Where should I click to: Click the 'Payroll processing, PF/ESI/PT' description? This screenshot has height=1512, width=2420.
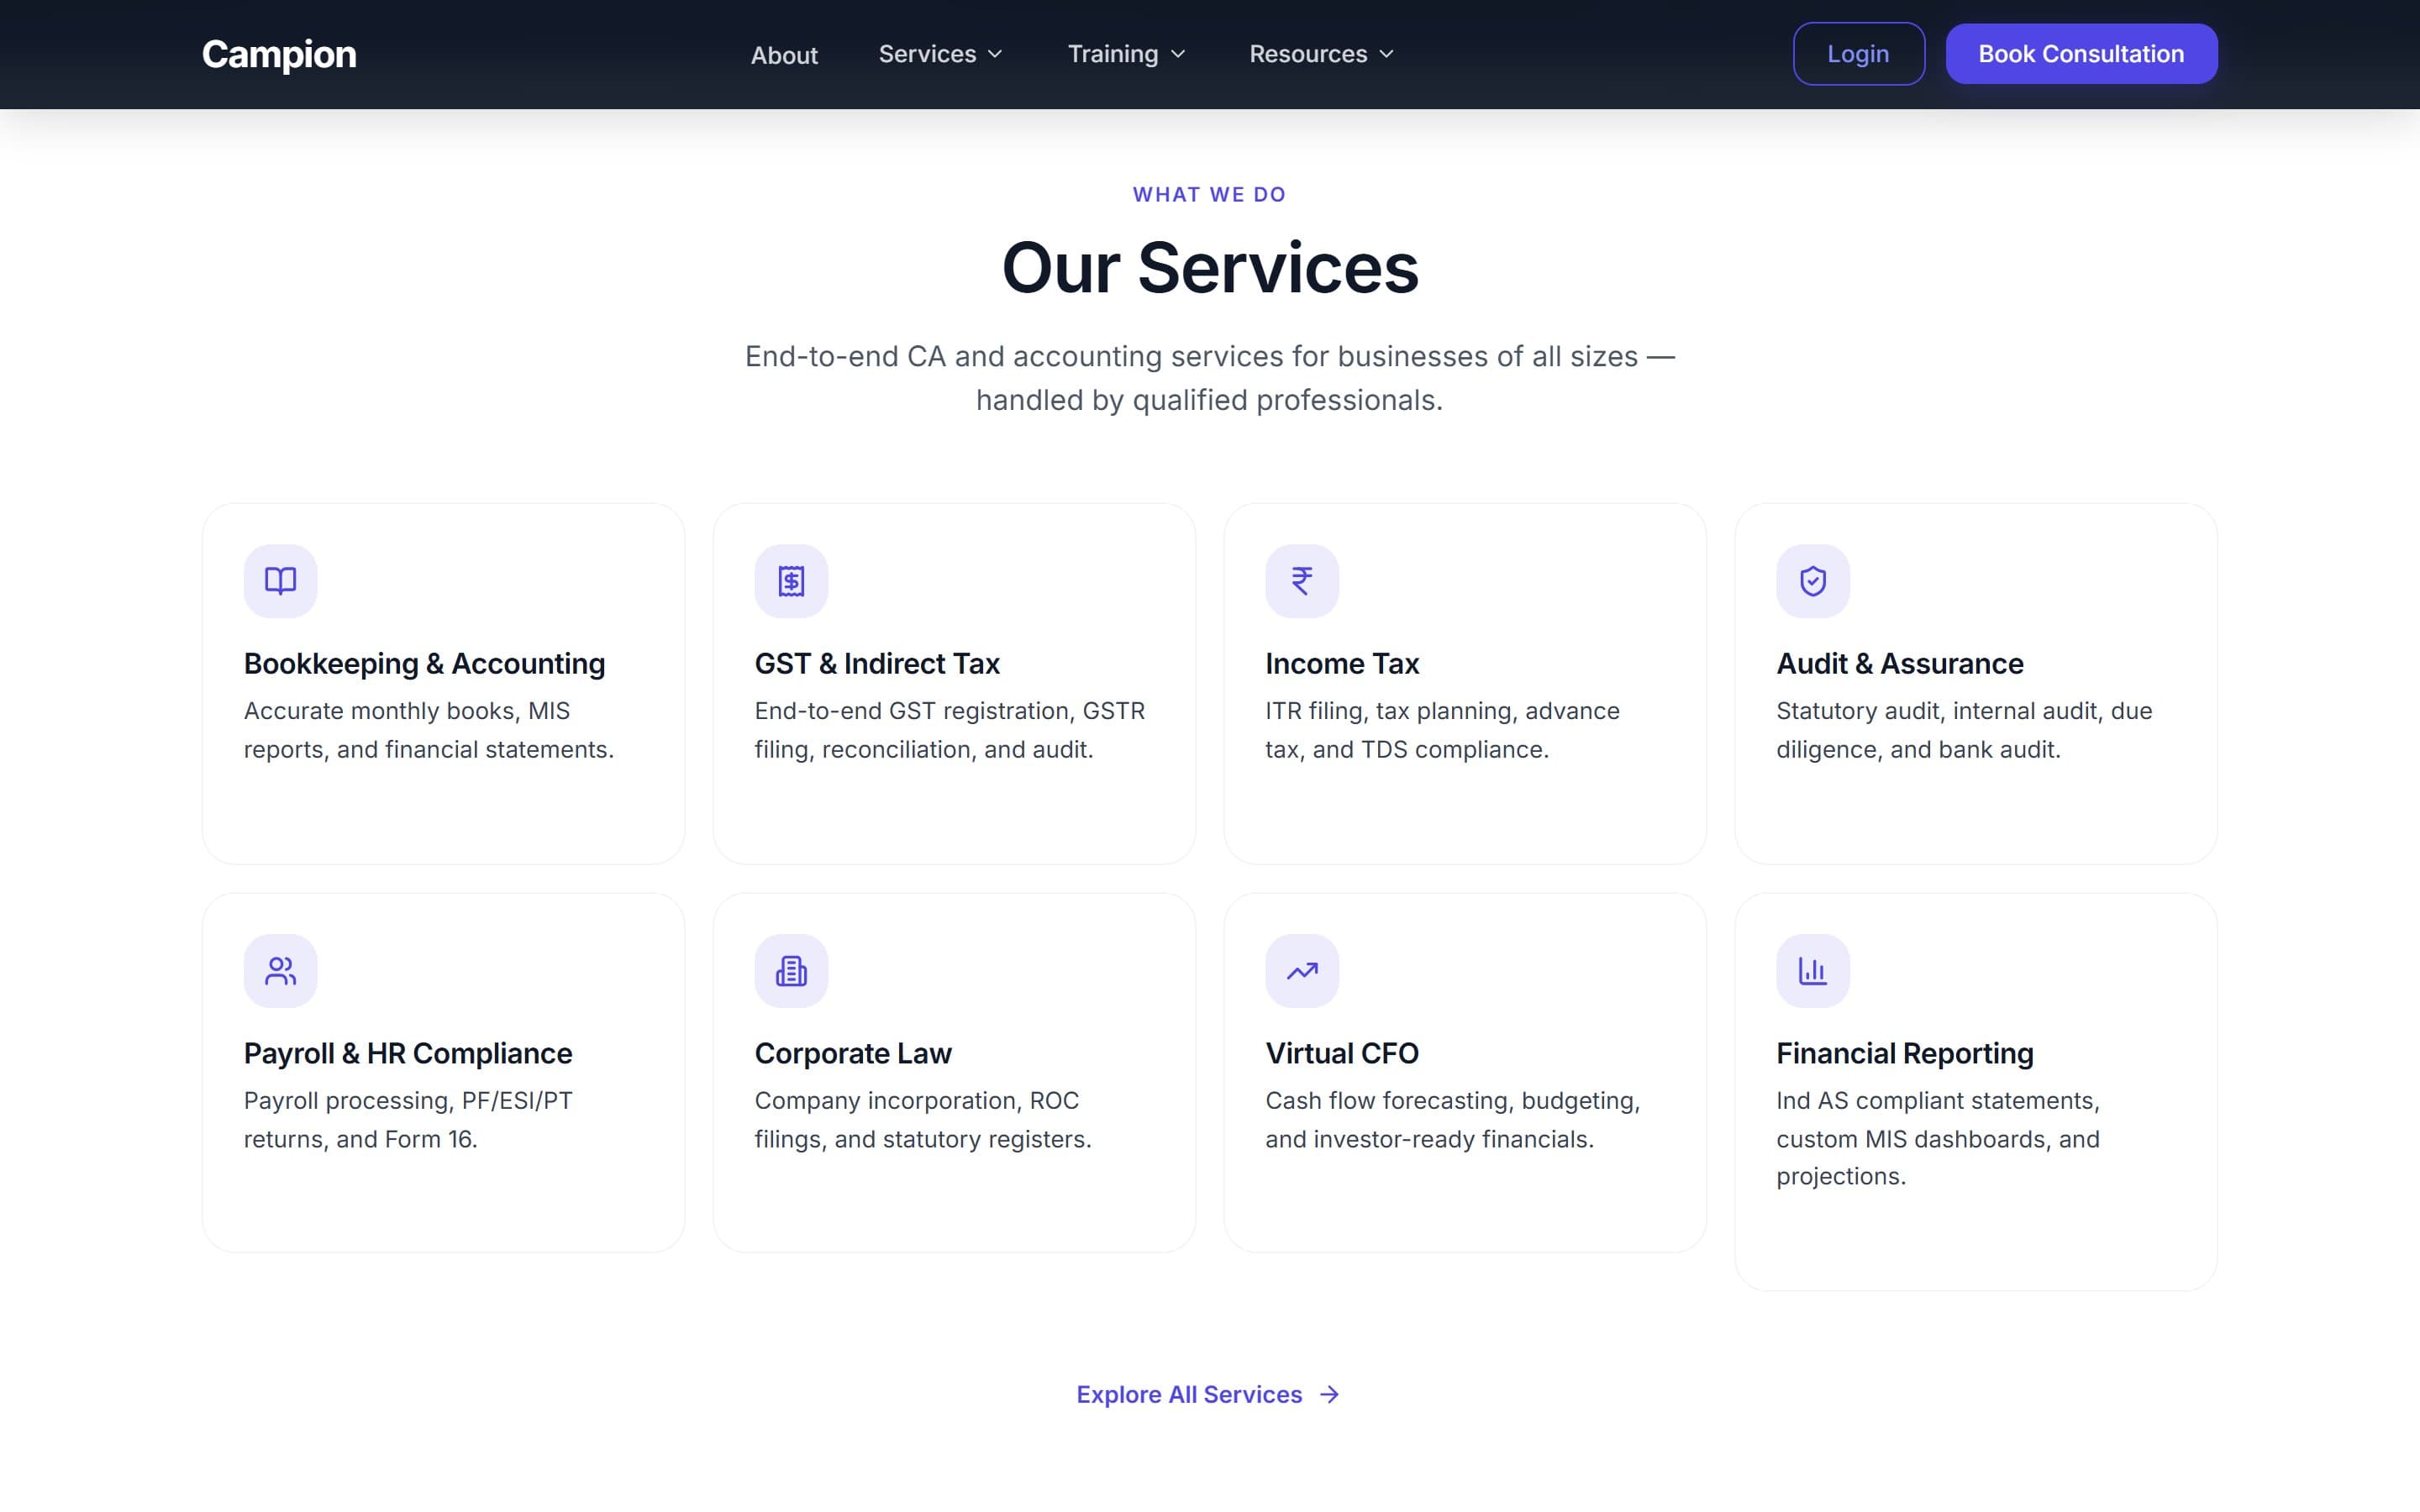pyautogui.click(x=408, y=1120)
